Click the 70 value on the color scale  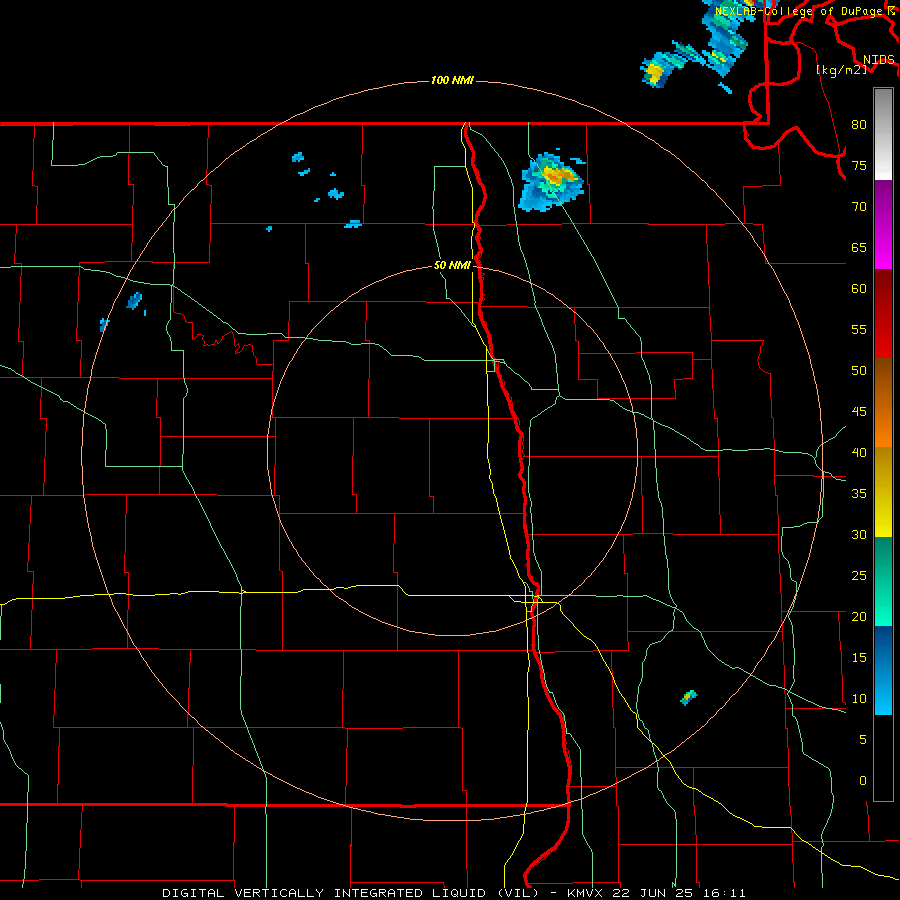(x=859, y=207)
